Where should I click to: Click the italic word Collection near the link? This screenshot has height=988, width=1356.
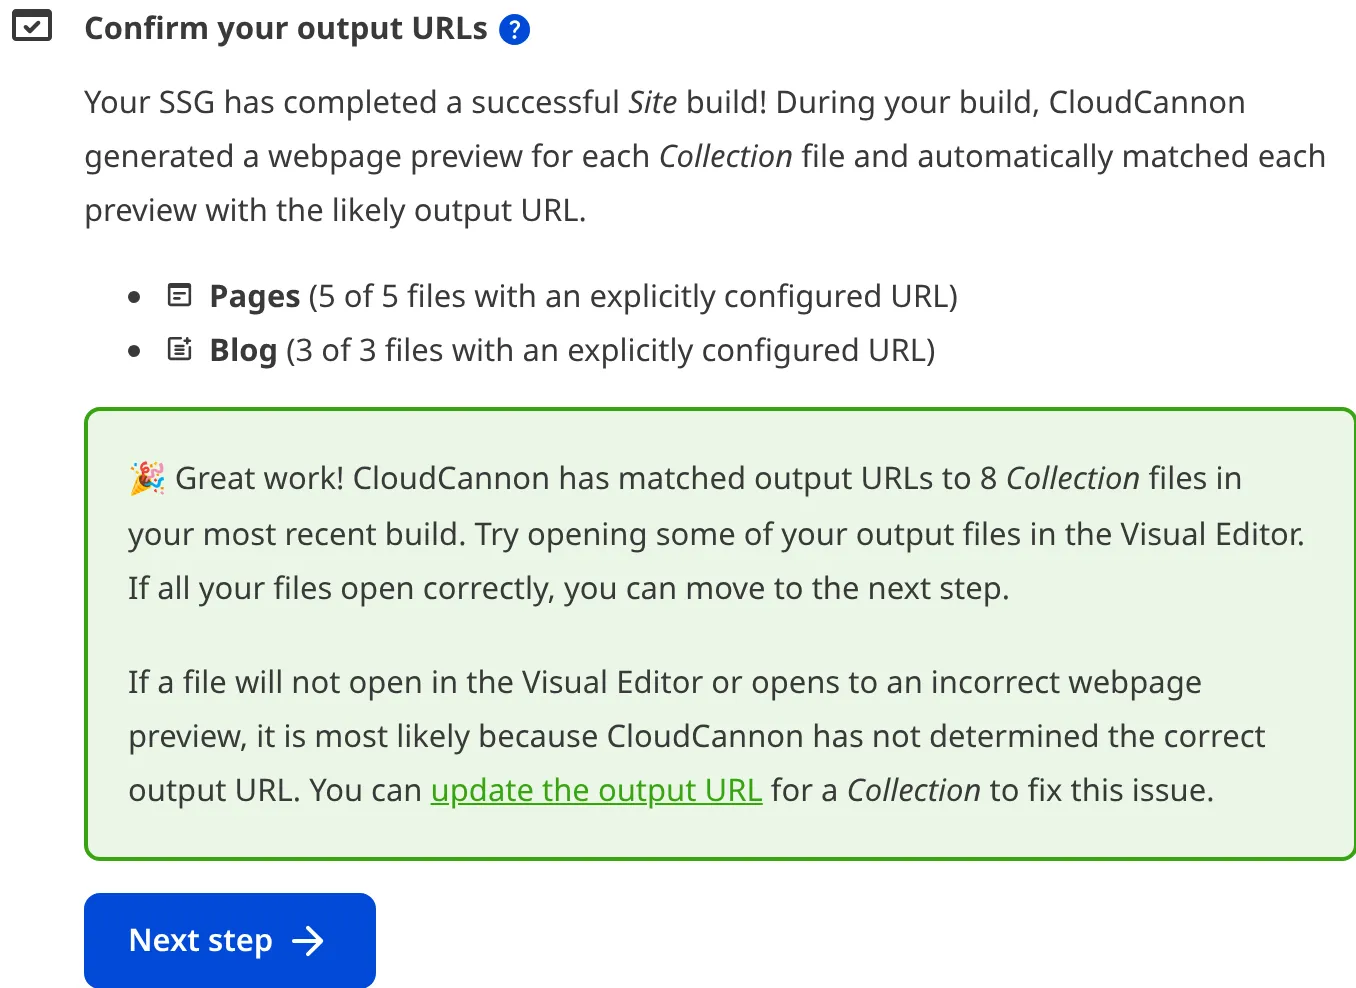[913, 790]
